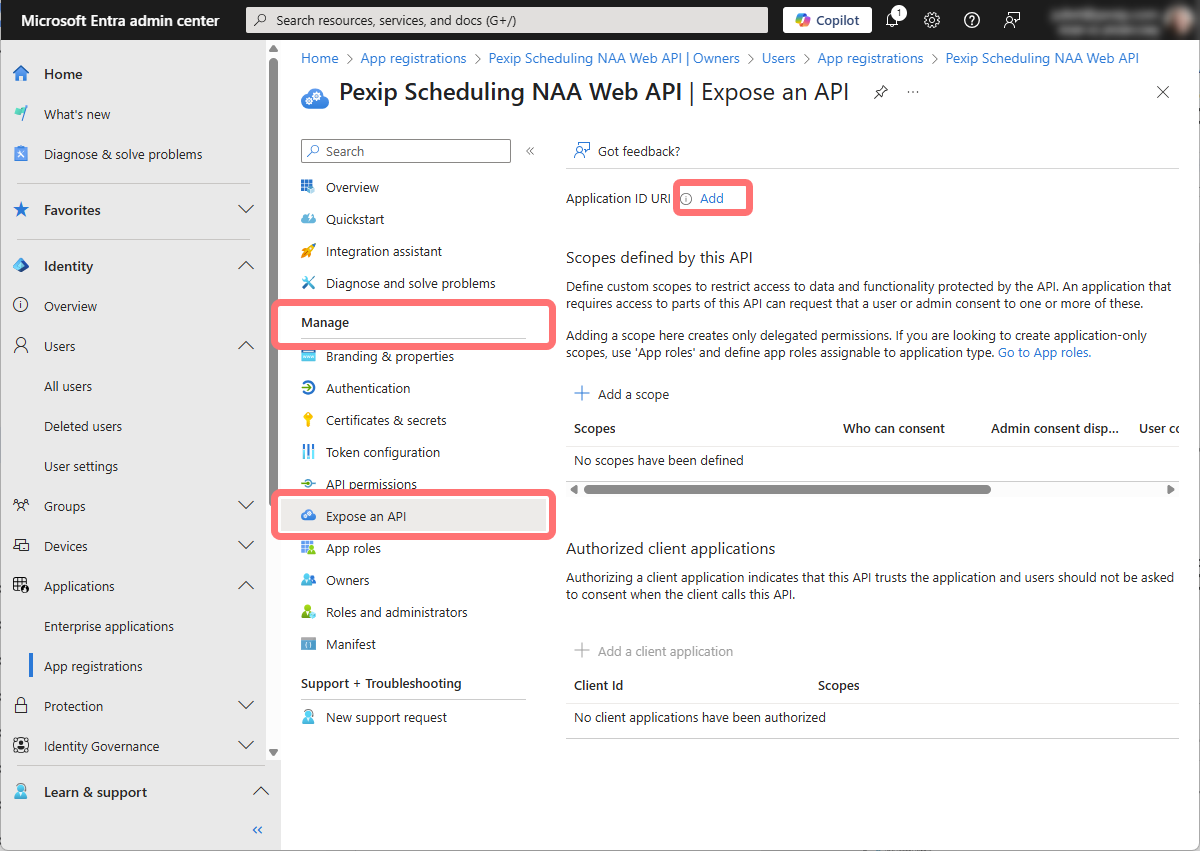Expand the Protection navigation section
1200x851 pixels.
point(245,706)
